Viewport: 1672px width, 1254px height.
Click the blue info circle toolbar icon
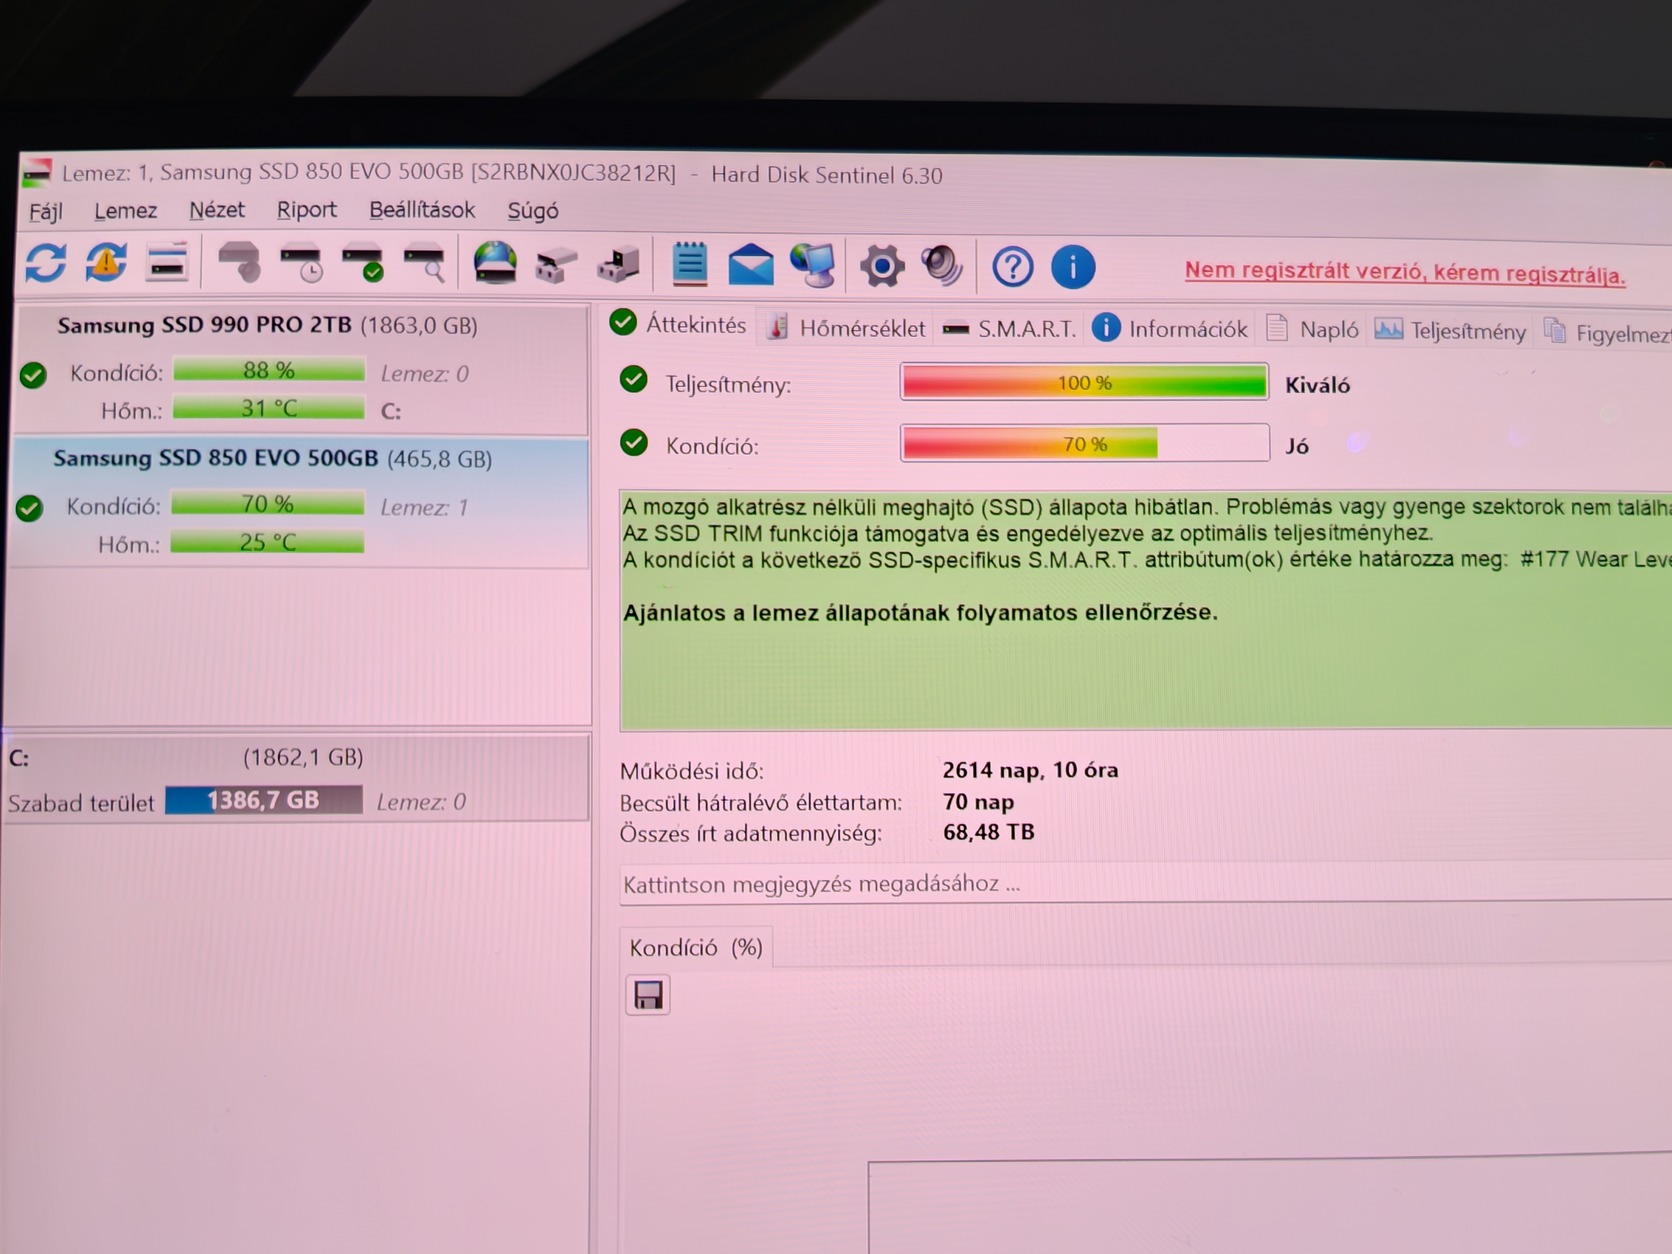(x=1073, y=268)
